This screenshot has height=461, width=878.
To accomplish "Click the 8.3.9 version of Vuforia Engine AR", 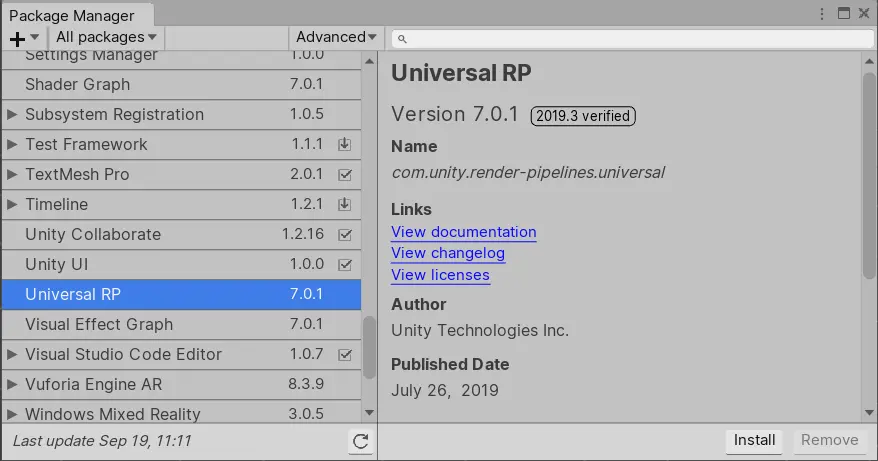I will pos(306,384).
